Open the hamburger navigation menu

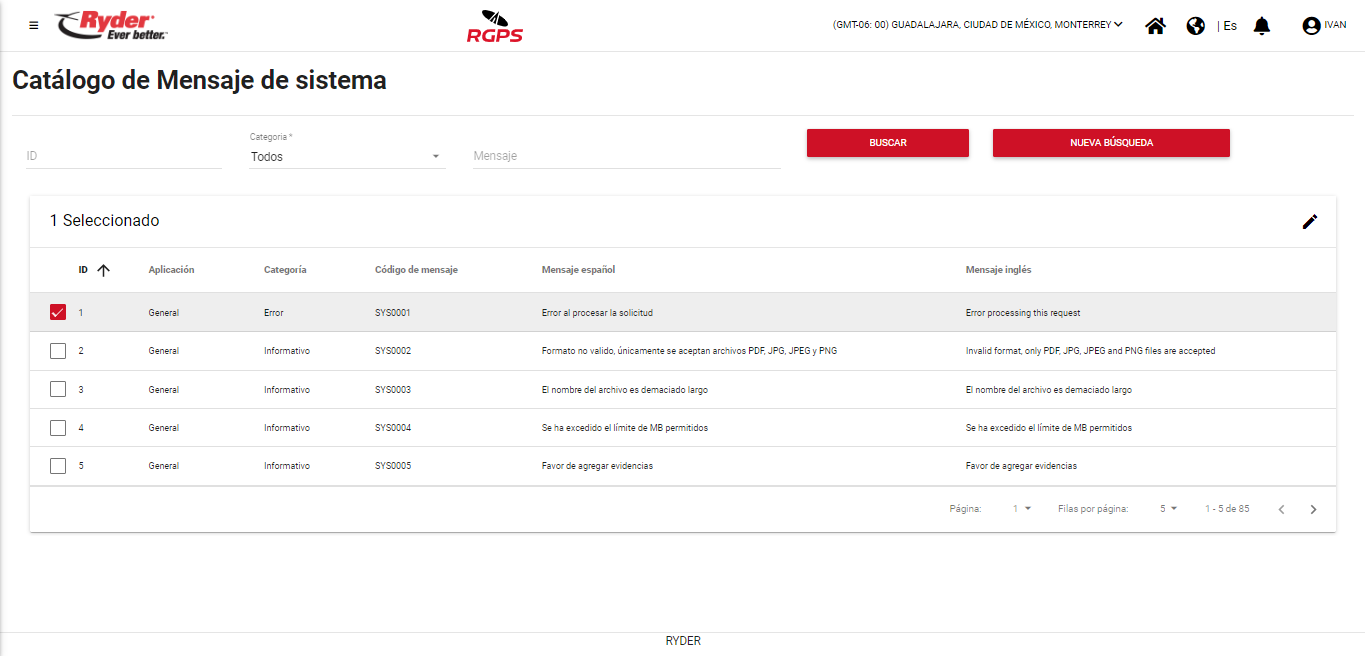coord(34,26)
